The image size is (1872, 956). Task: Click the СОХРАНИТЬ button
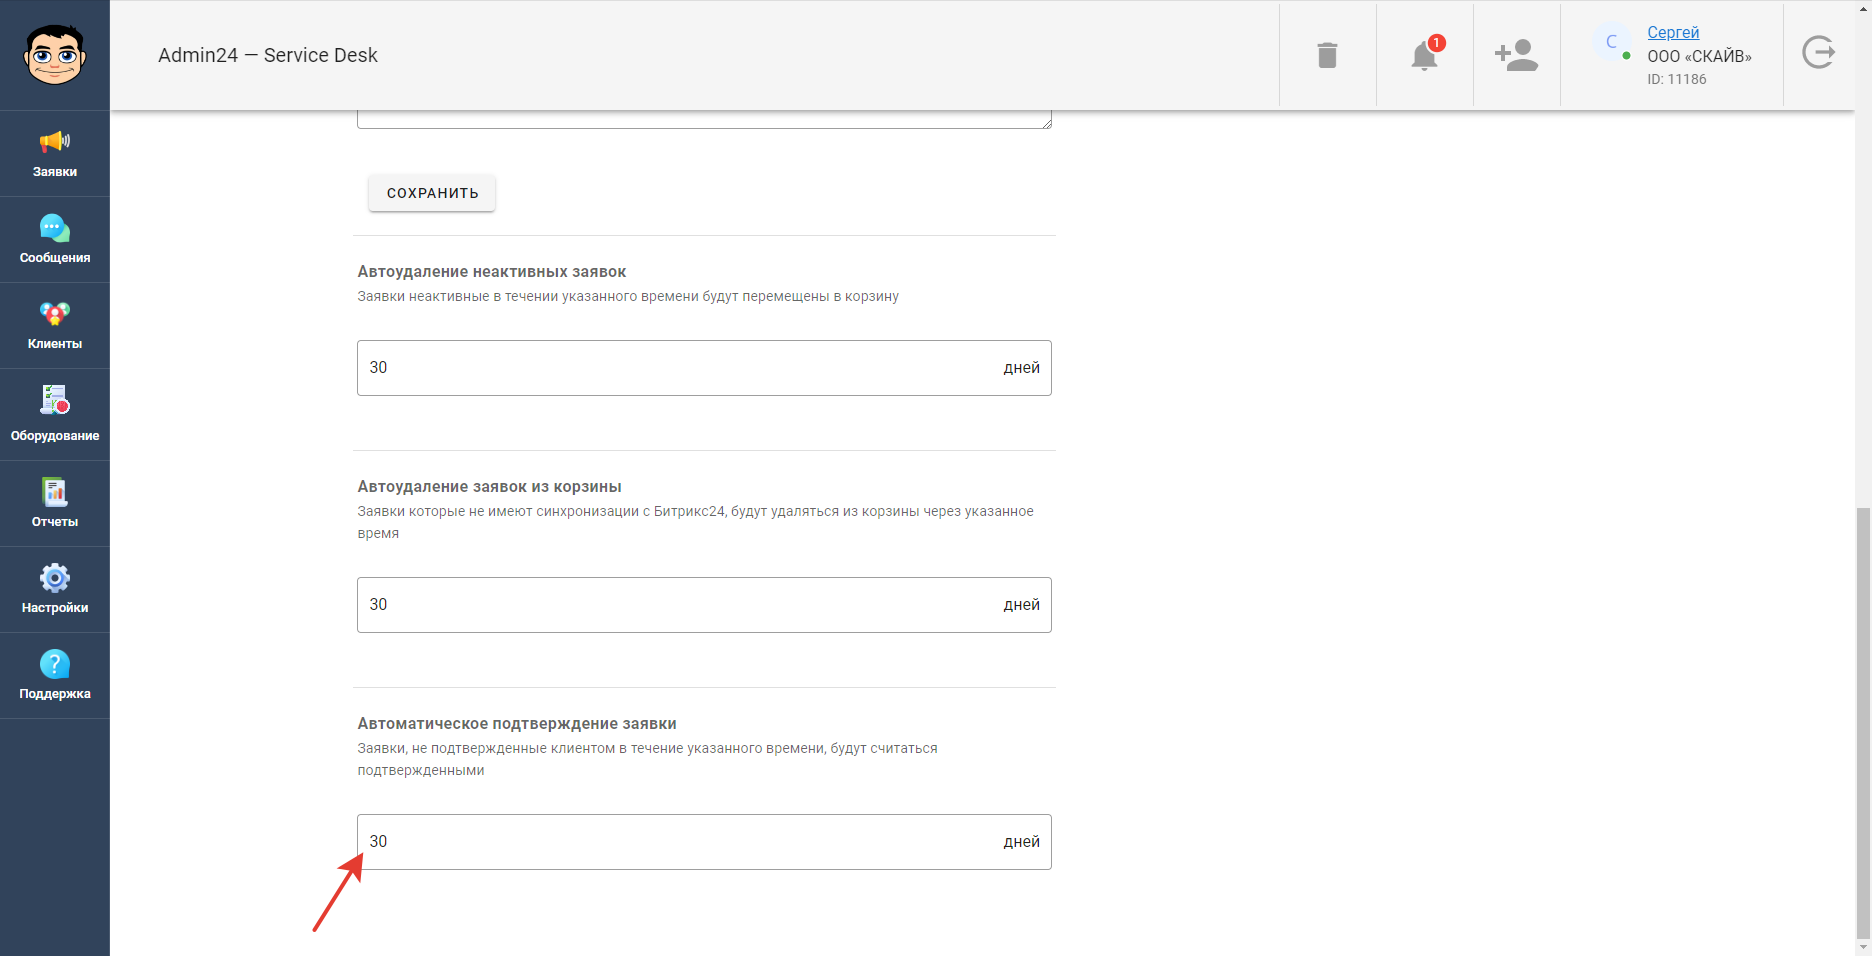pos(432,193)
